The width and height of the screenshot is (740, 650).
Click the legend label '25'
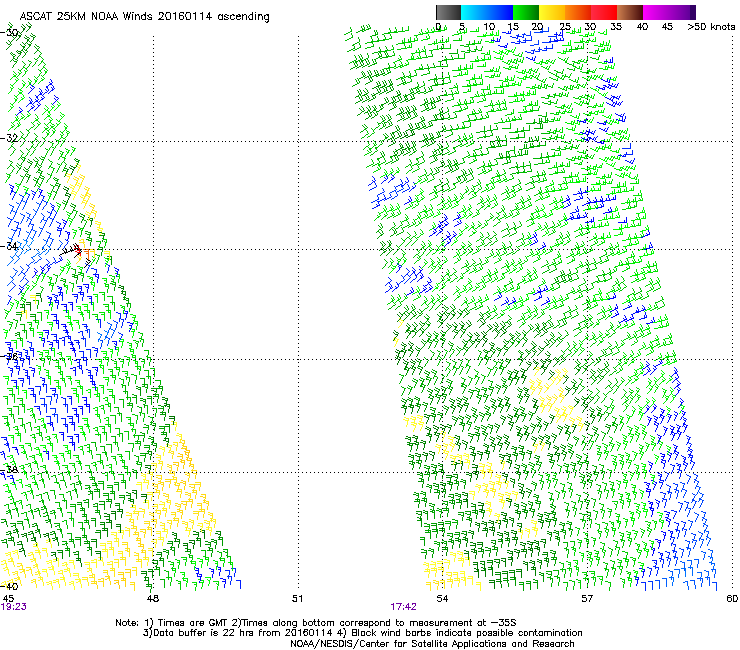(565, 27)
